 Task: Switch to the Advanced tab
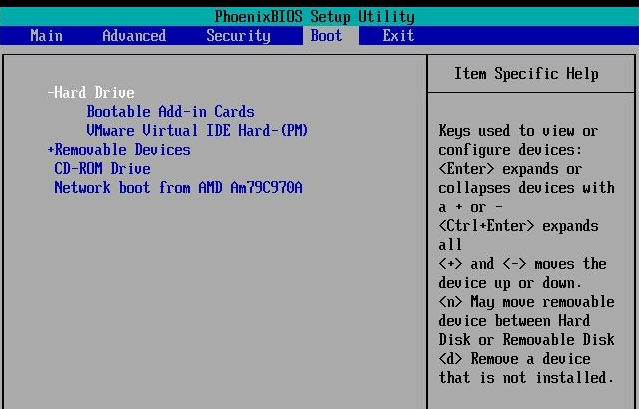coord(134,35)
